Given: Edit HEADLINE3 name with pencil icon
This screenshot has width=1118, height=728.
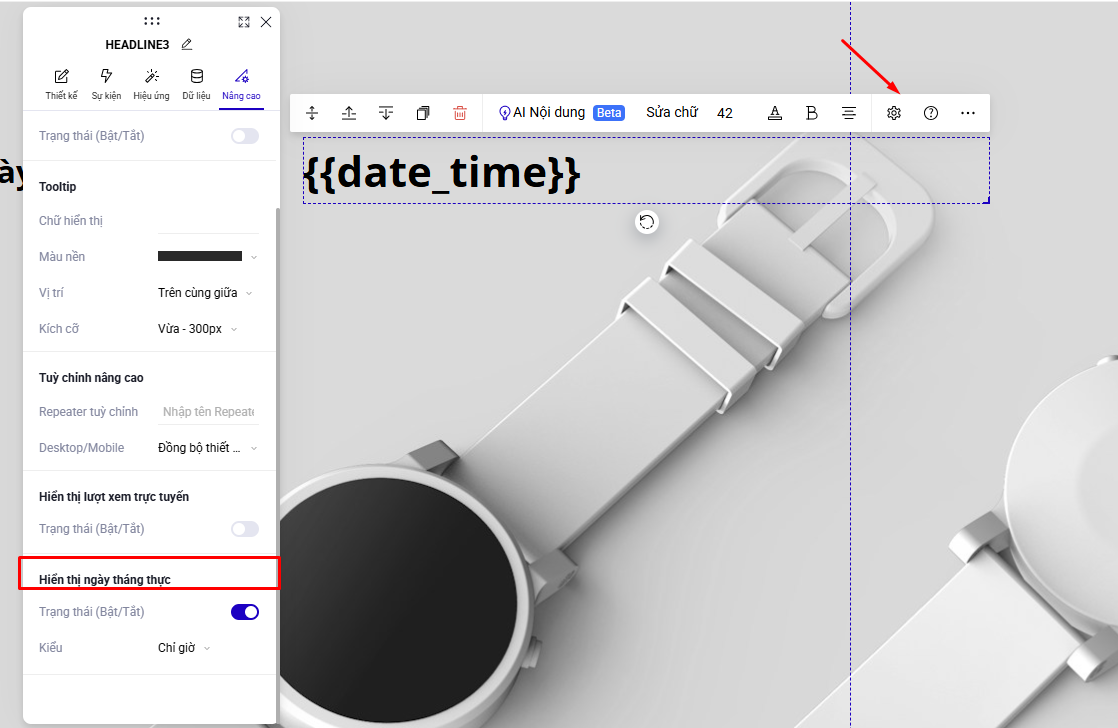Looking at the screenshot, I should (187, 45).
